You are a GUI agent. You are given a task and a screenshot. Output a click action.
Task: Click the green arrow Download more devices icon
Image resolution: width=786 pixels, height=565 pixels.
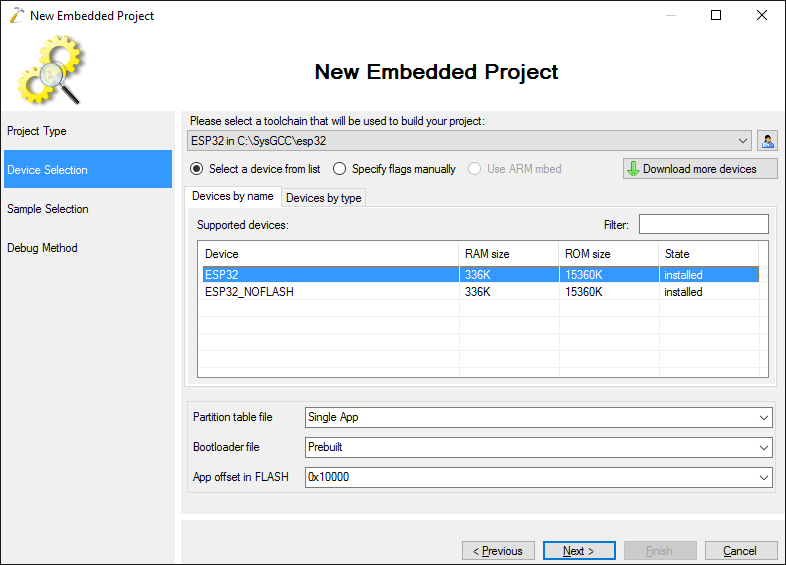(x=632, y=169)
